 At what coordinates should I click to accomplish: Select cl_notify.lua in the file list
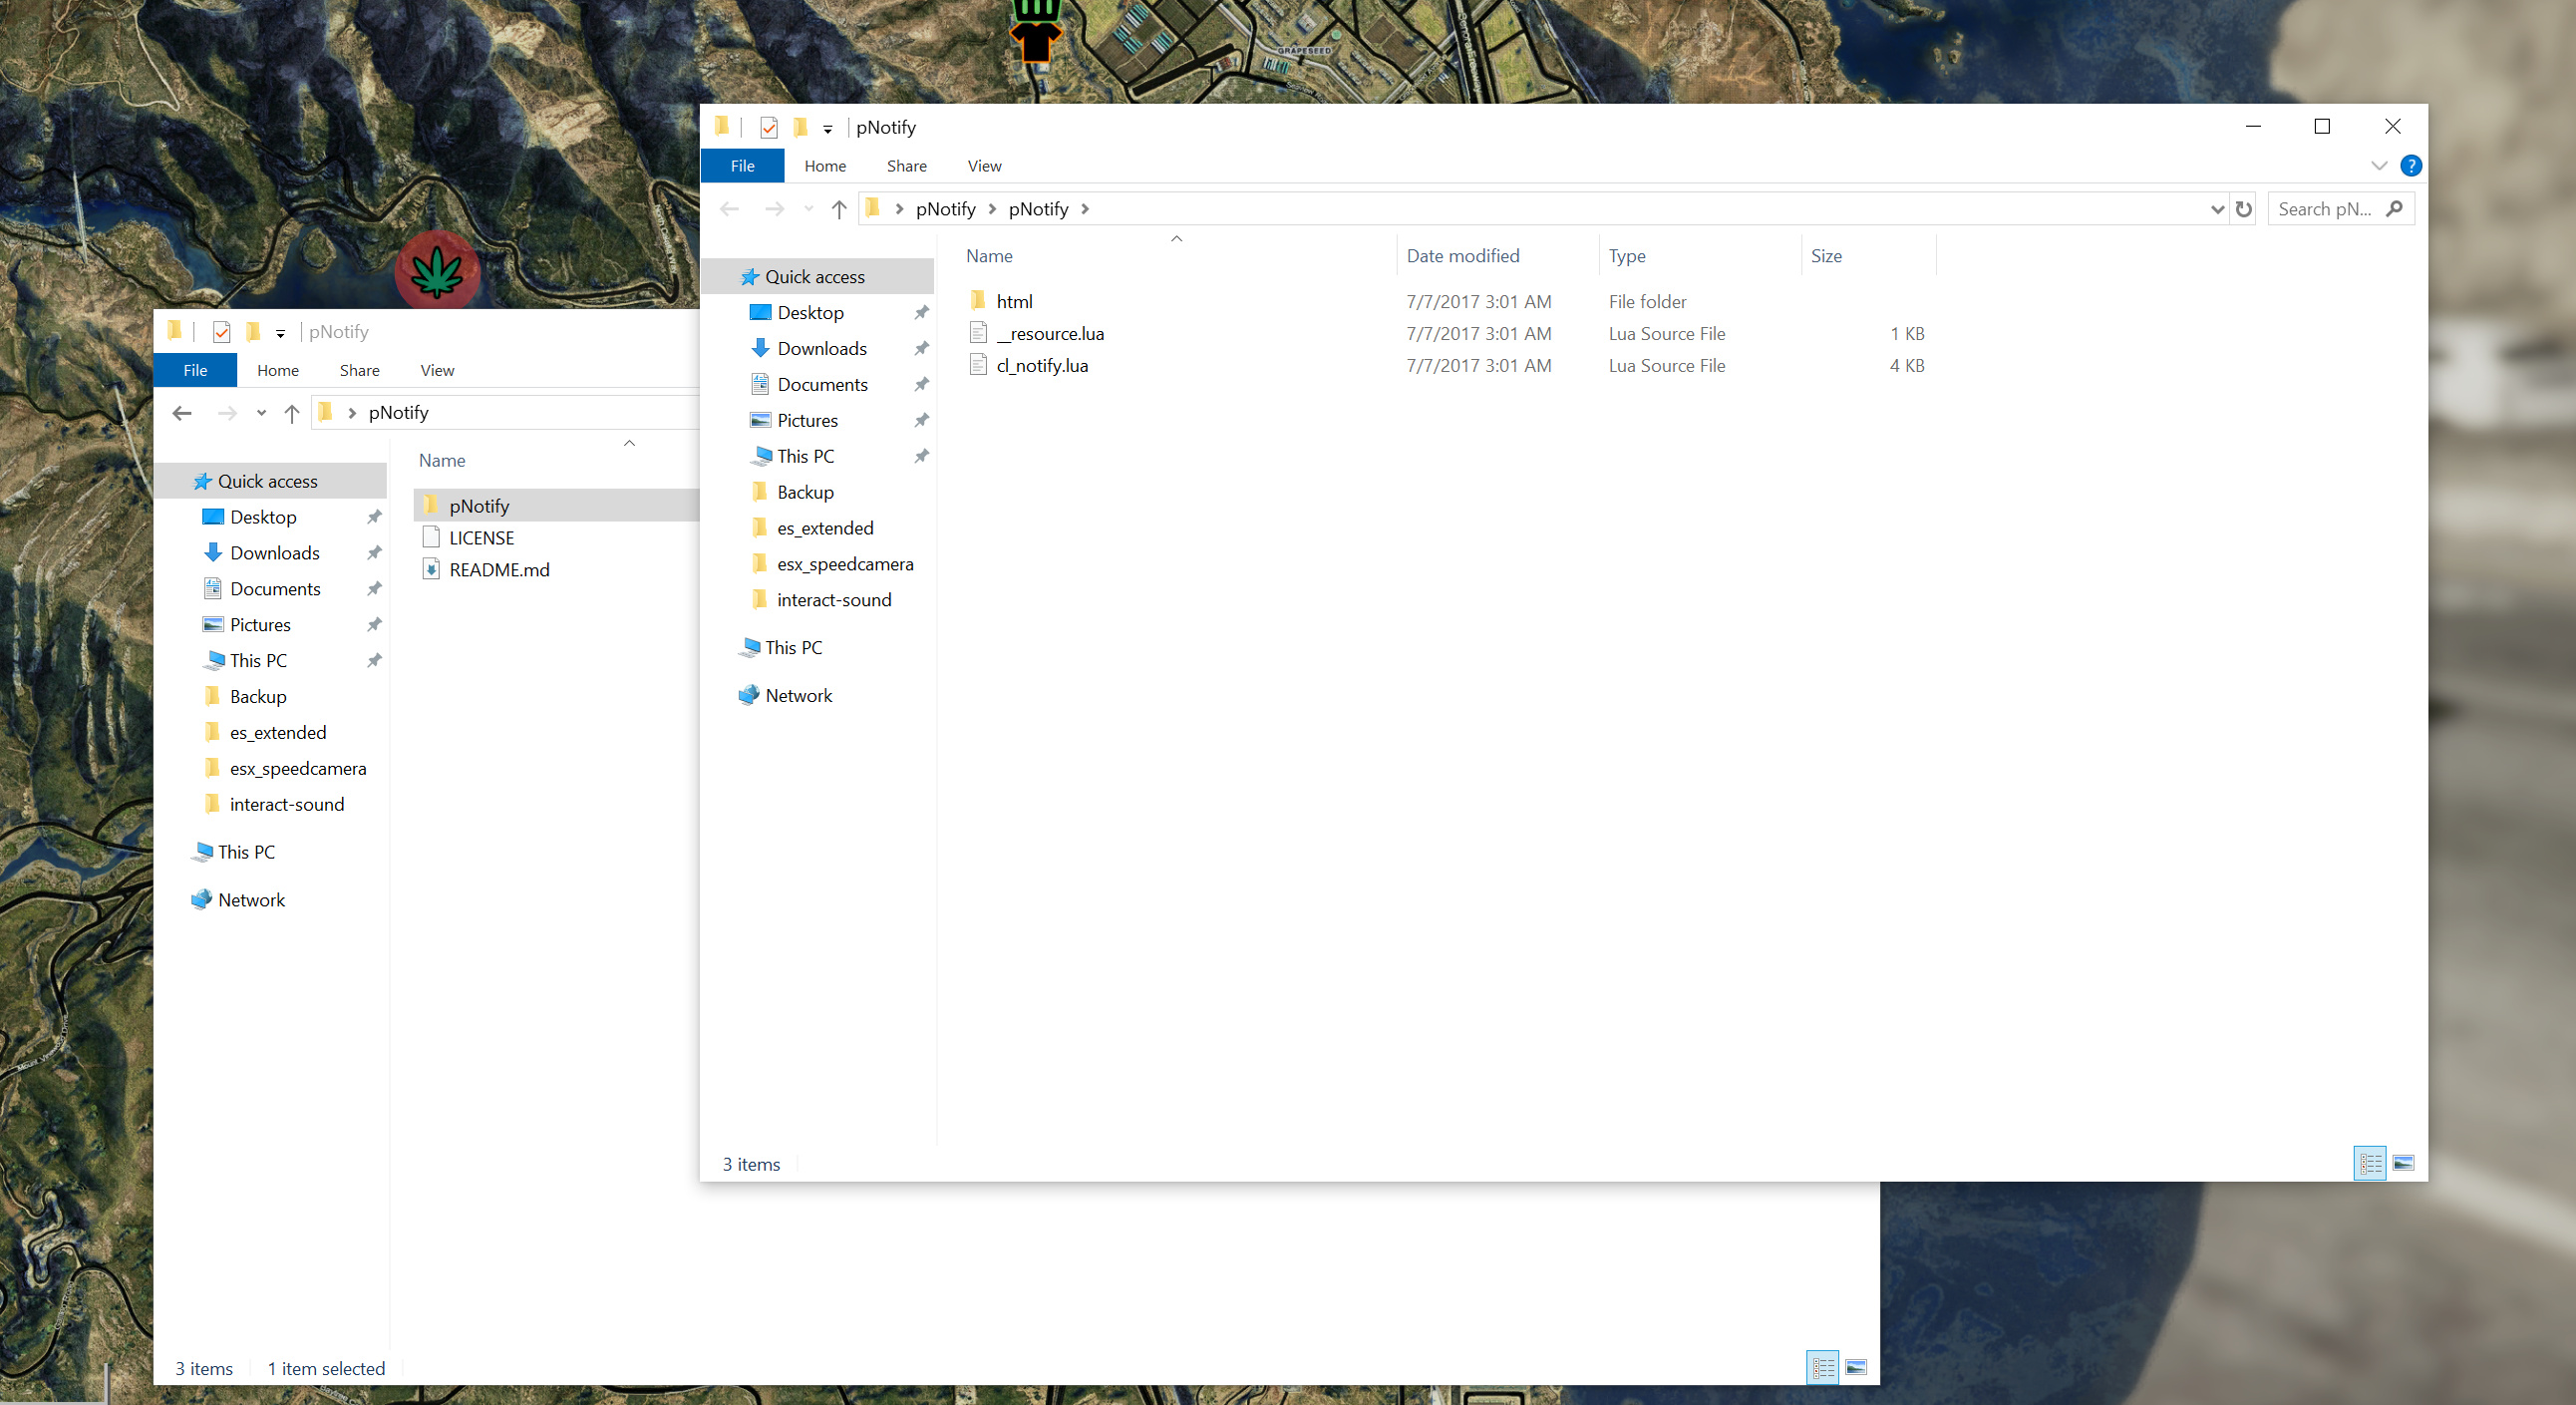click(1043, 365)
